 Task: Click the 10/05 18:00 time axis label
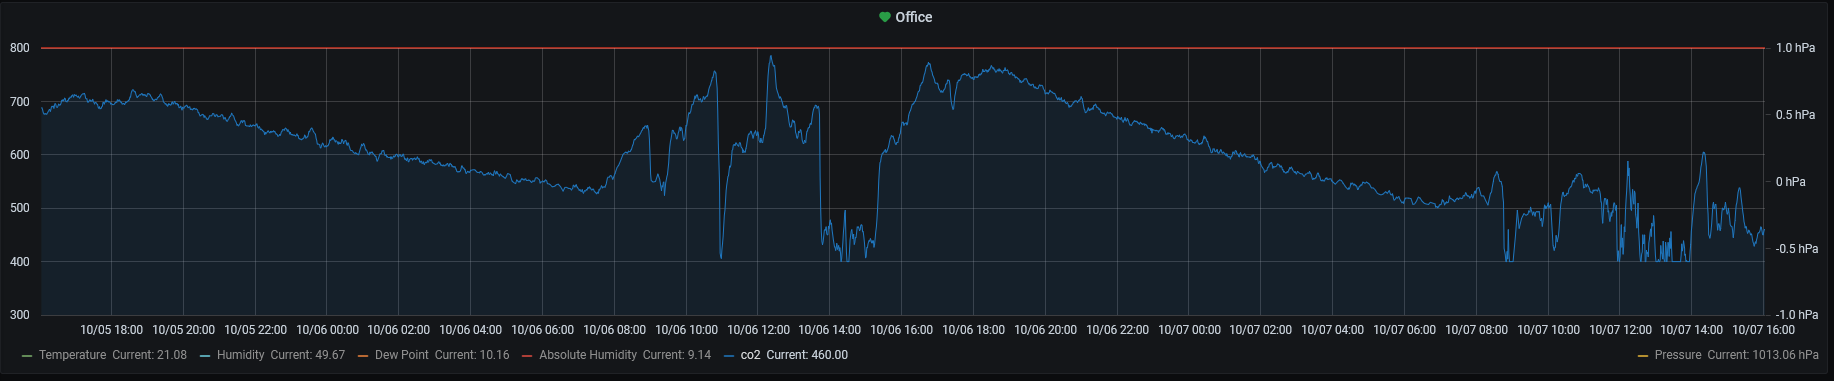(x=111, y=330)
